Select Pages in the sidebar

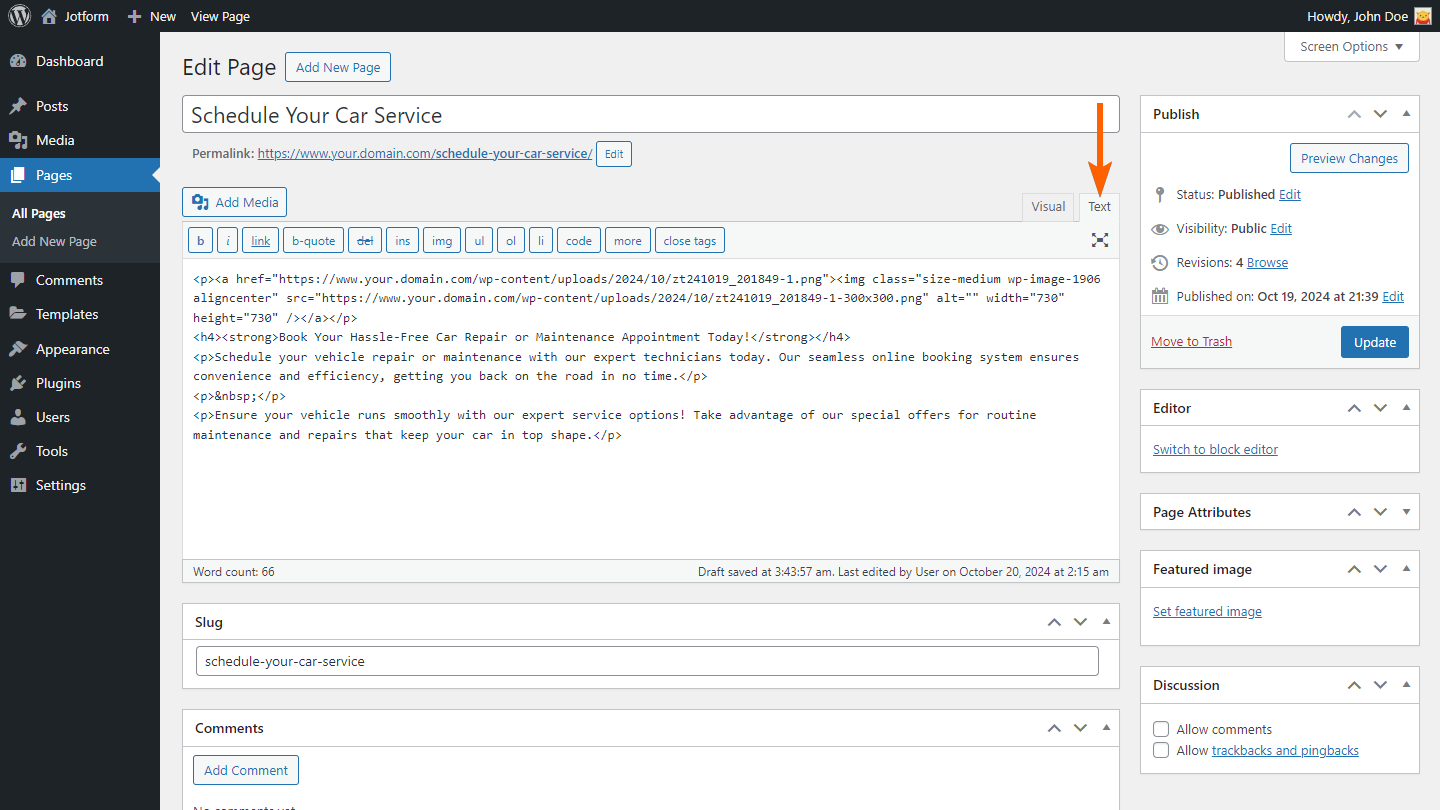tap(80, 175)
